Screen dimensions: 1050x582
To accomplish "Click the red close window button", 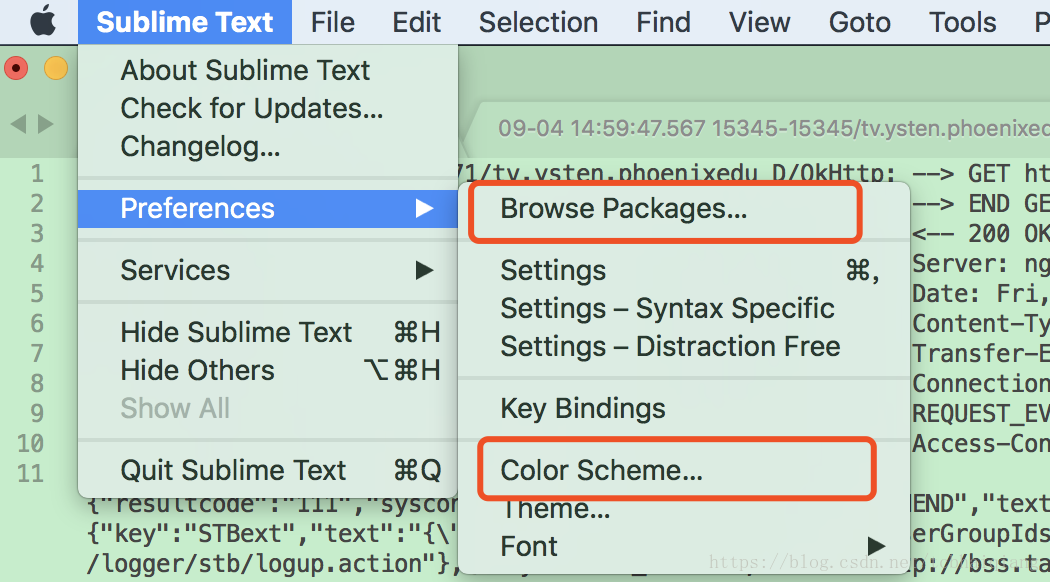I will point(16,68).
